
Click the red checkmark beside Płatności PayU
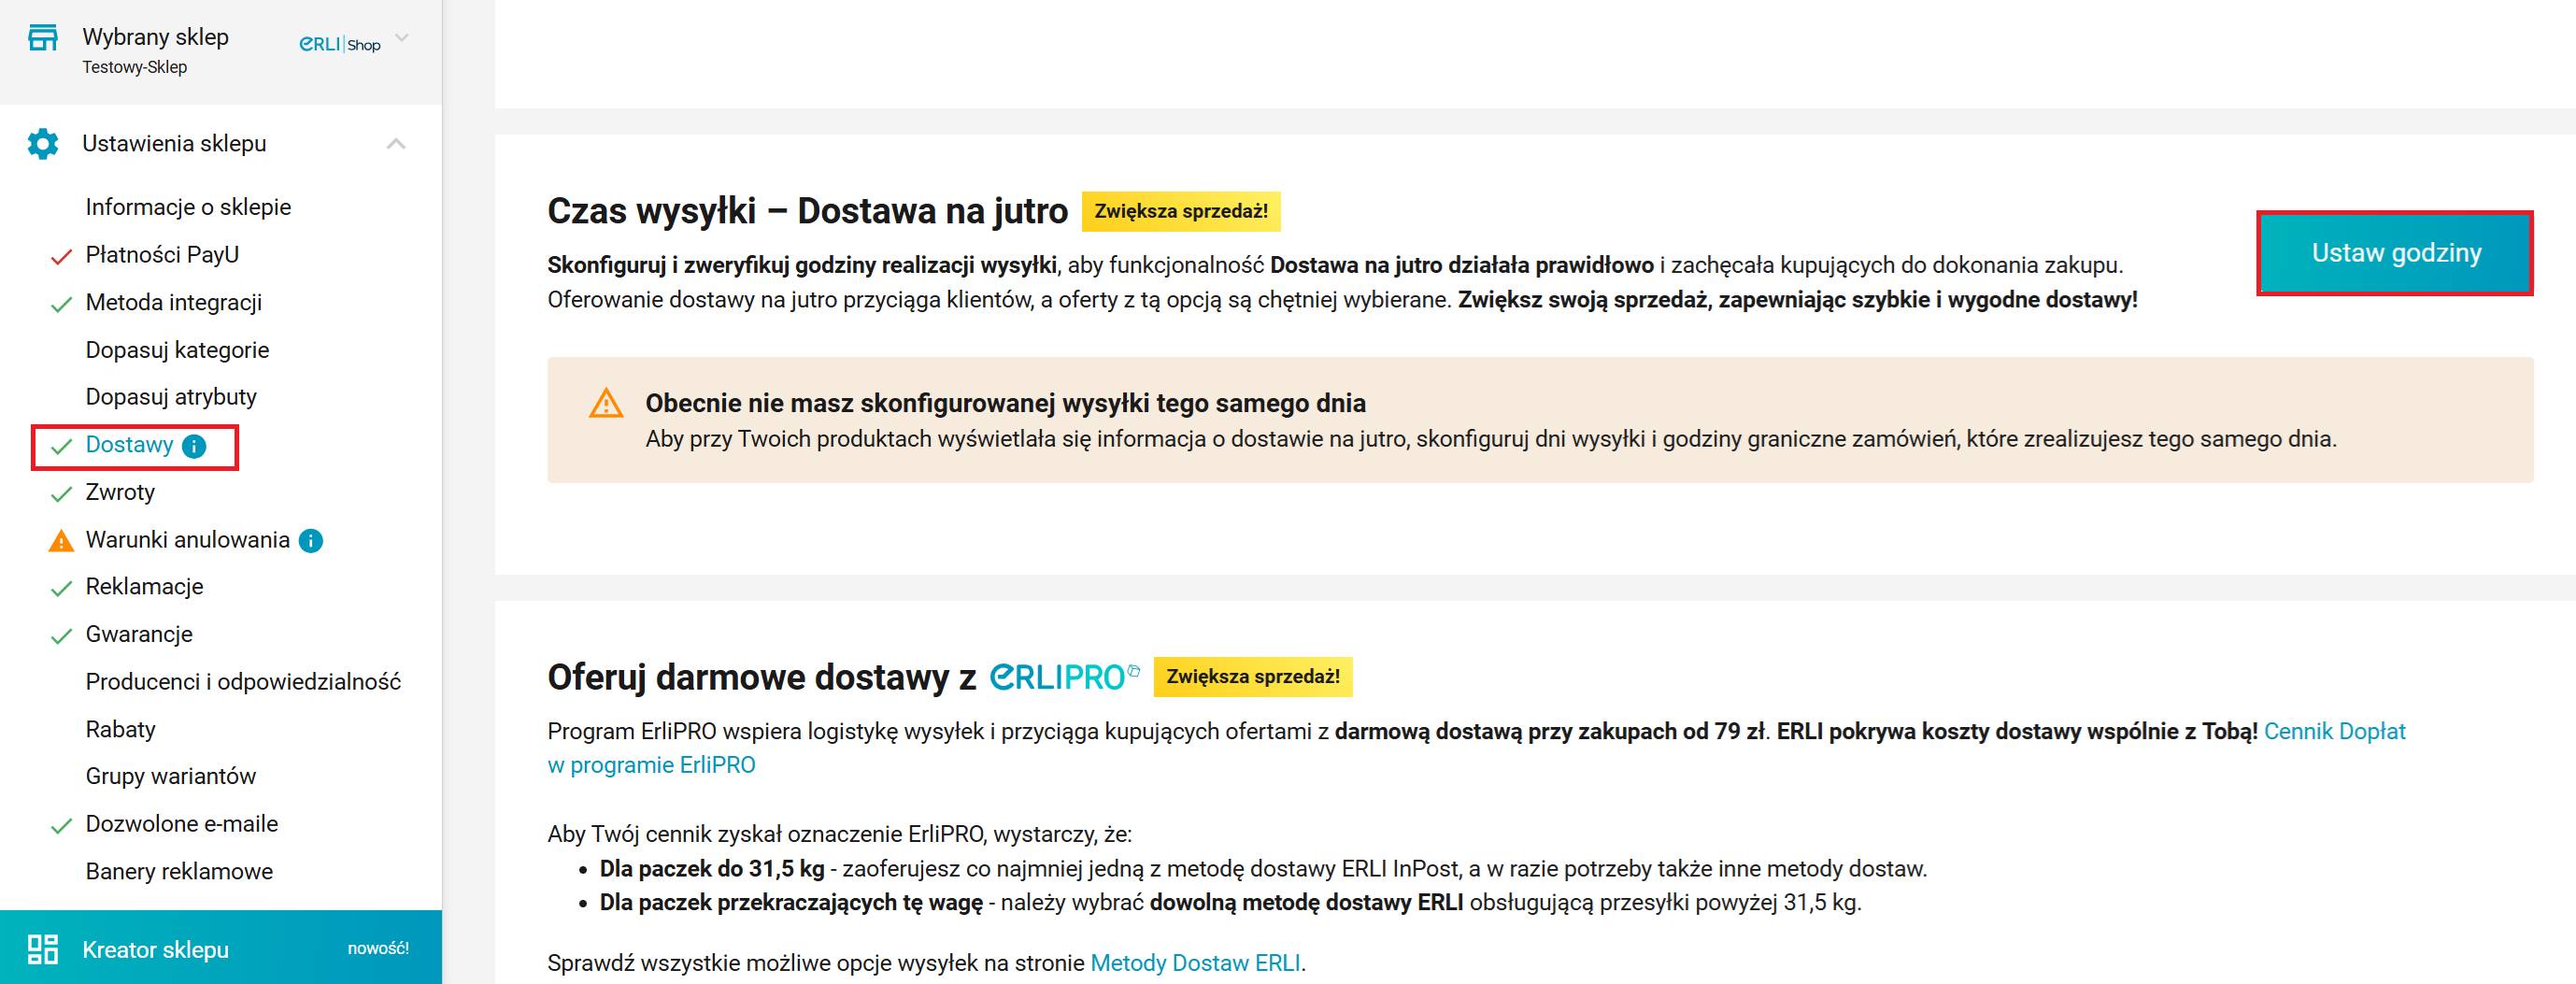(61, 256)
